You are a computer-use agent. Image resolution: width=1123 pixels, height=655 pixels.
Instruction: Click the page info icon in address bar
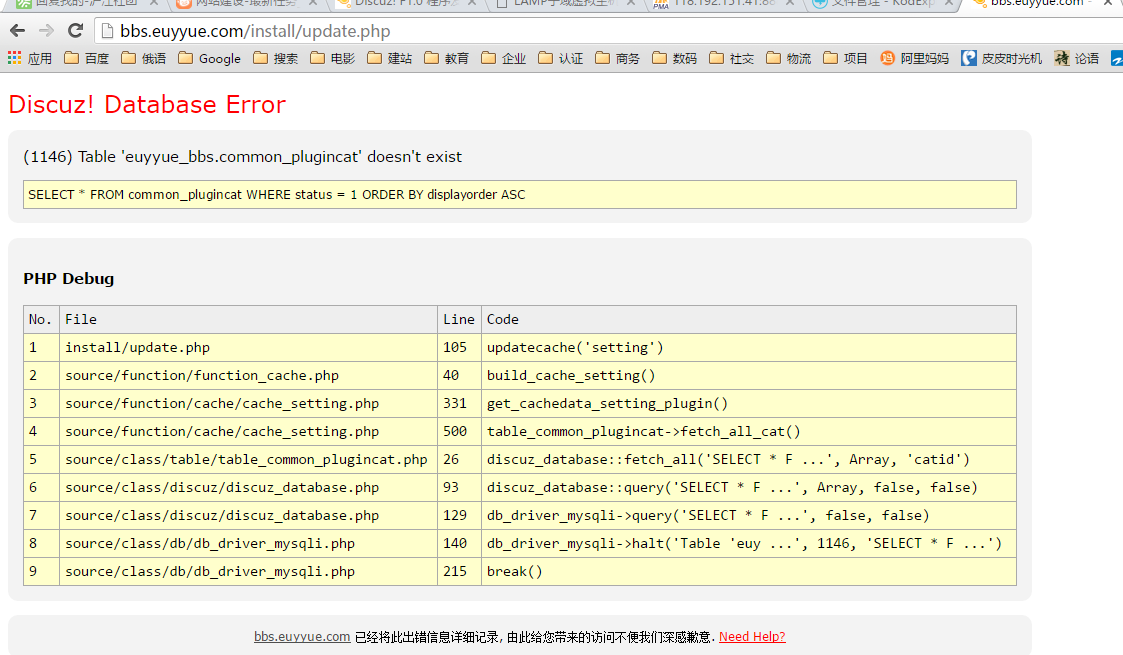[107, 31]
